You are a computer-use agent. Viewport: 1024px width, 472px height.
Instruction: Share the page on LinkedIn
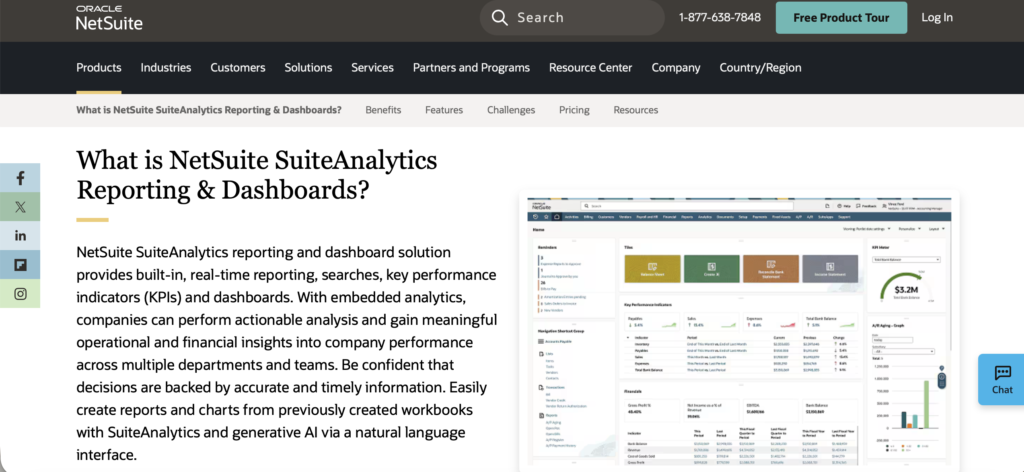click(x=20, y=236)
